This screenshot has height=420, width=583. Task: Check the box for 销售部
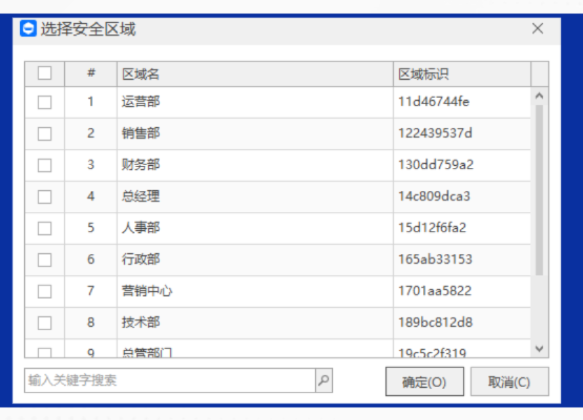coord(45,134)
